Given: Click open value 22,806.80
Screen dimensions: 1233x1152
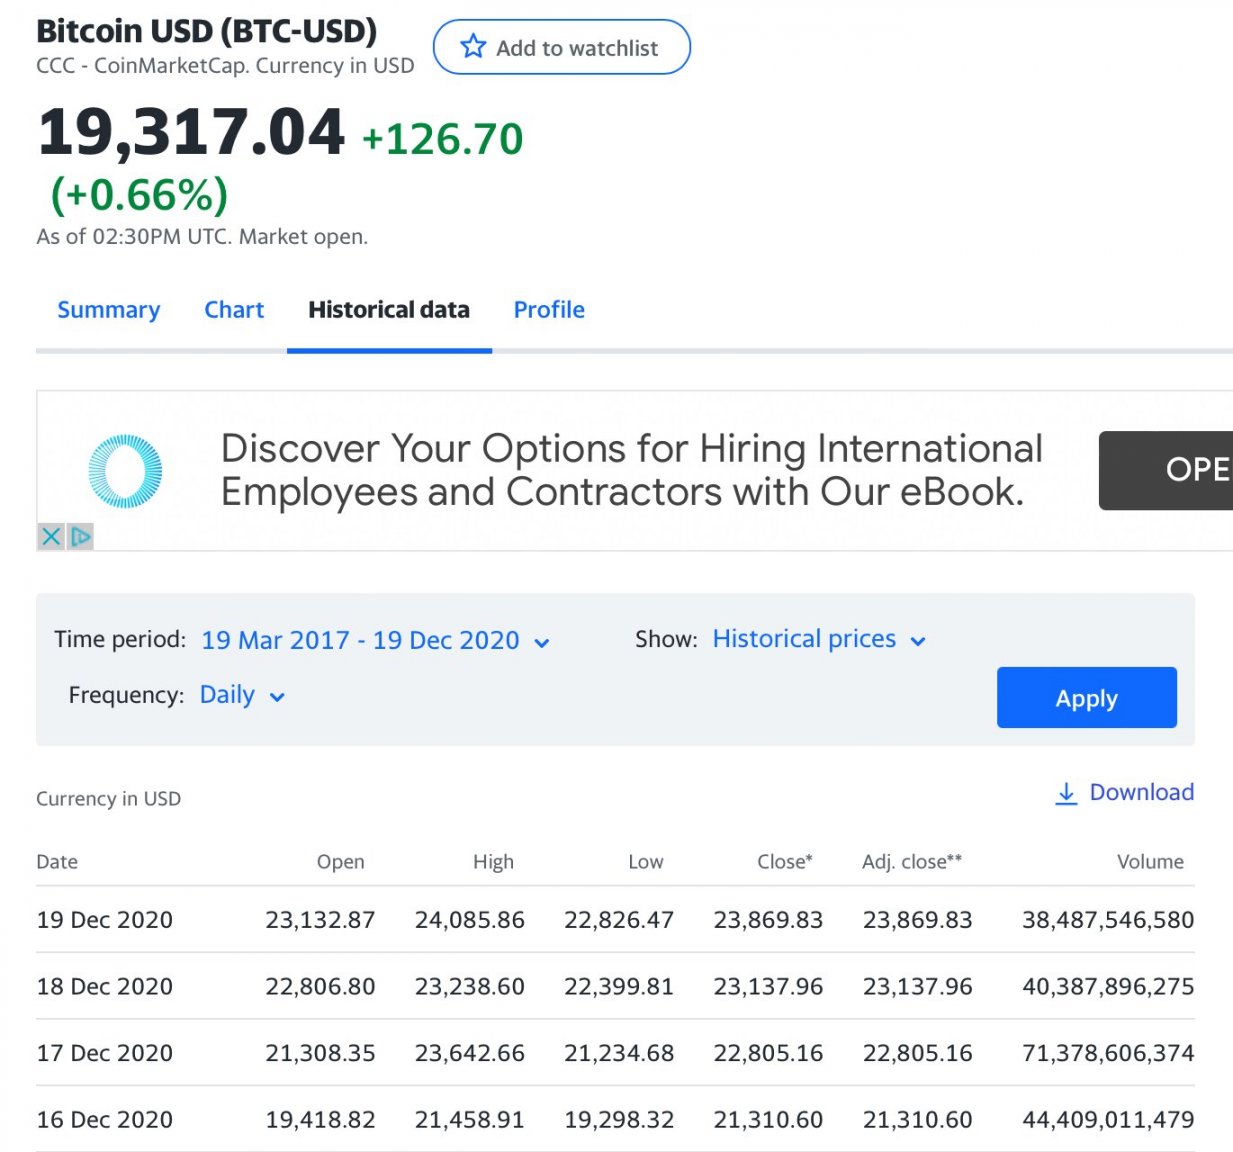Looking at the screenshot, I should click(320, 987).
